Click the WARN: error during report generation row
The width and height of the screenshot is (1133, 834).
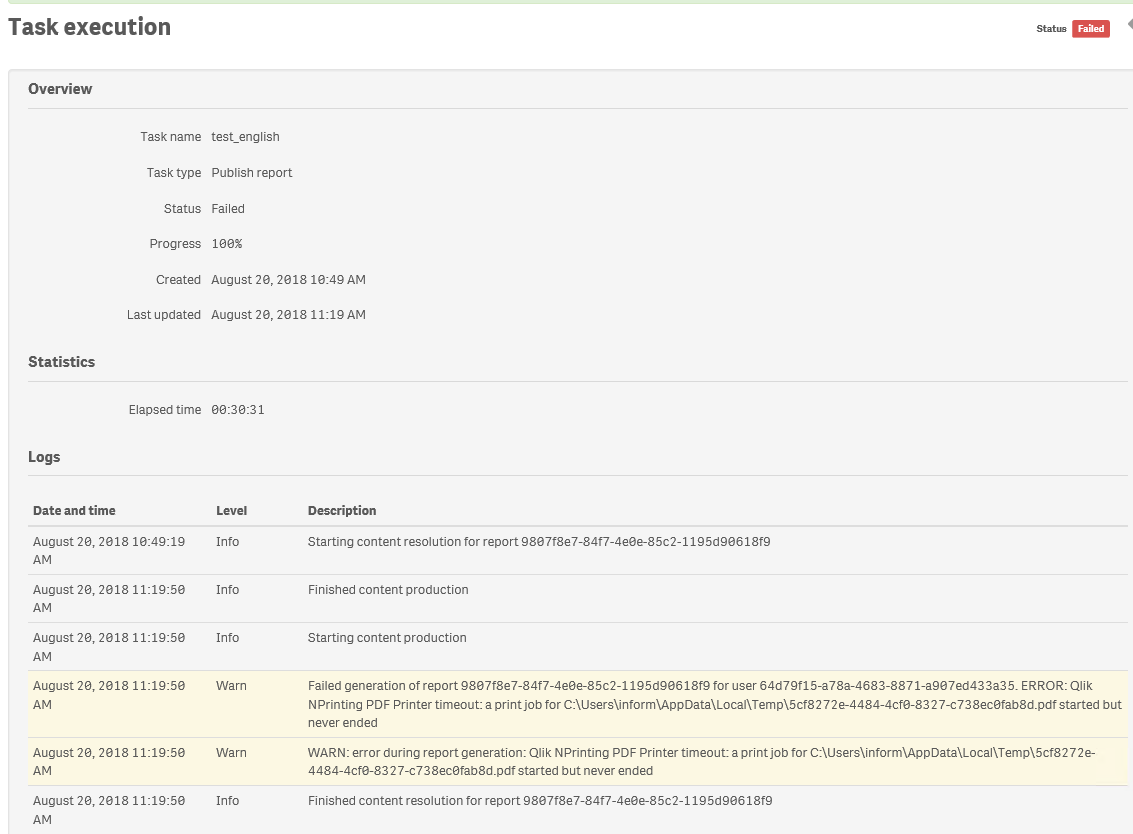coord(700,761)
